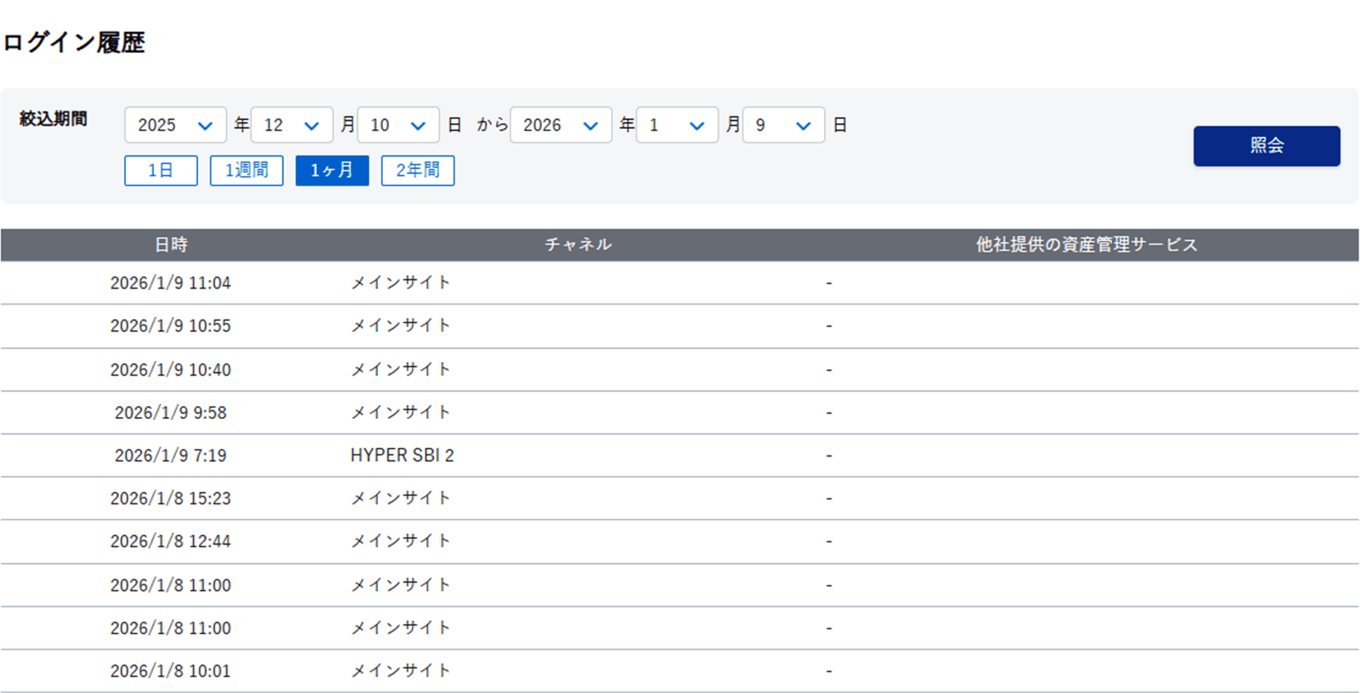
Task: Click the highlighted 1ヶ月 period filter
Action: pos(331,170)
